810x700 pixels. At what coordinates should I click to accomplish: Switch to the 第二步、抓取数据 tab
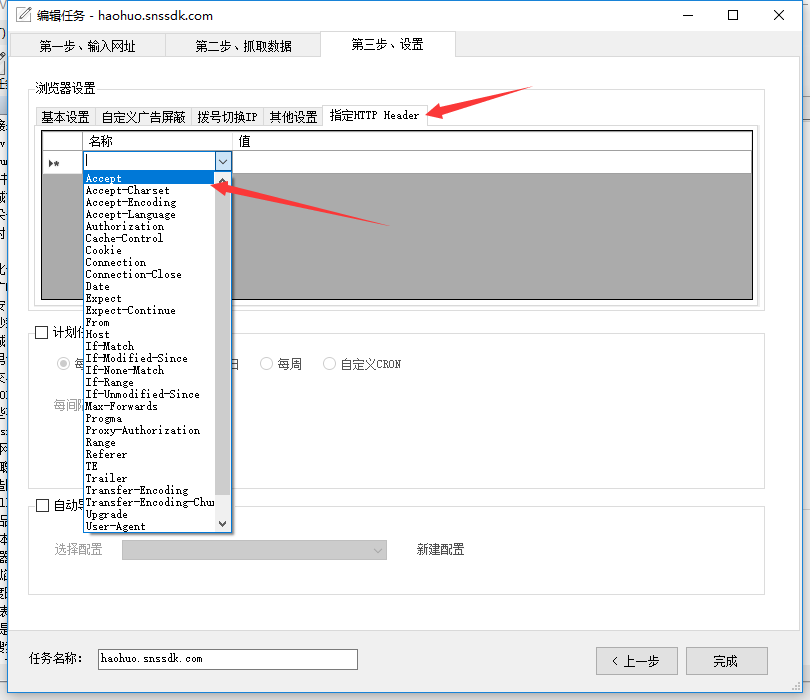pos(243,44)
